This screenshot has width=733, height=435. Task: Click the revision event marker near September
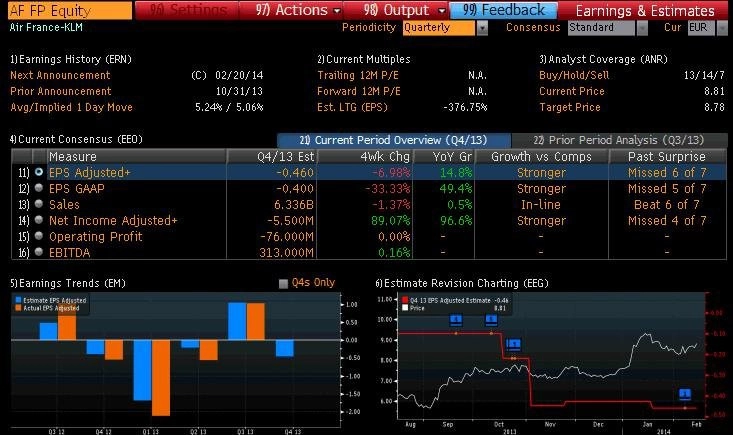456,321
